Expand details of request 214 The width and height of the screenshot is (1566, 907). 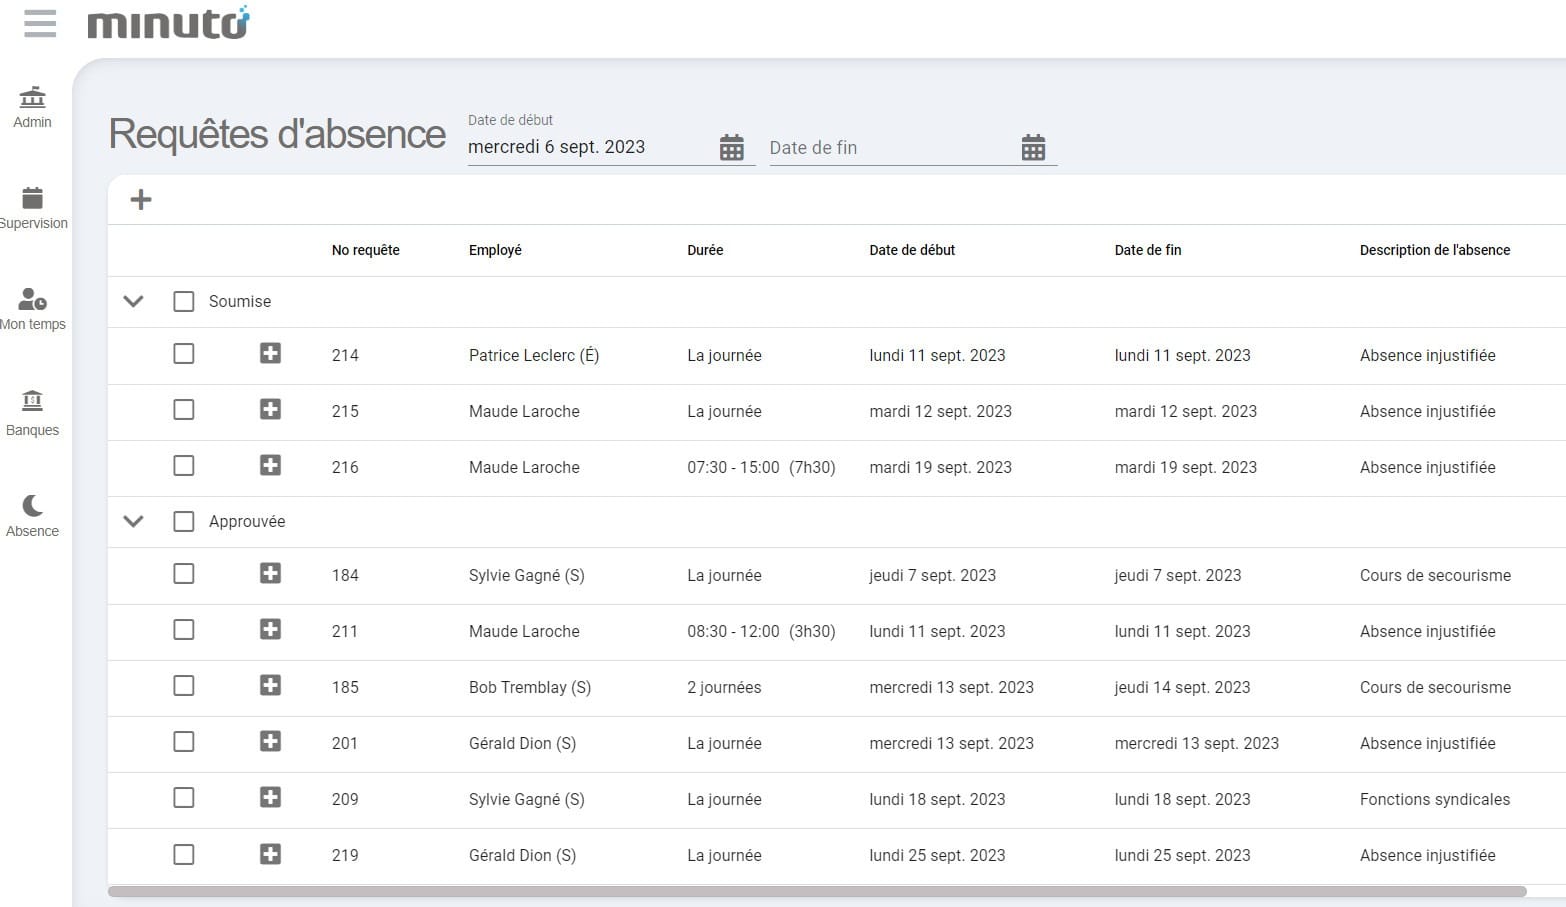coord(270,353)
